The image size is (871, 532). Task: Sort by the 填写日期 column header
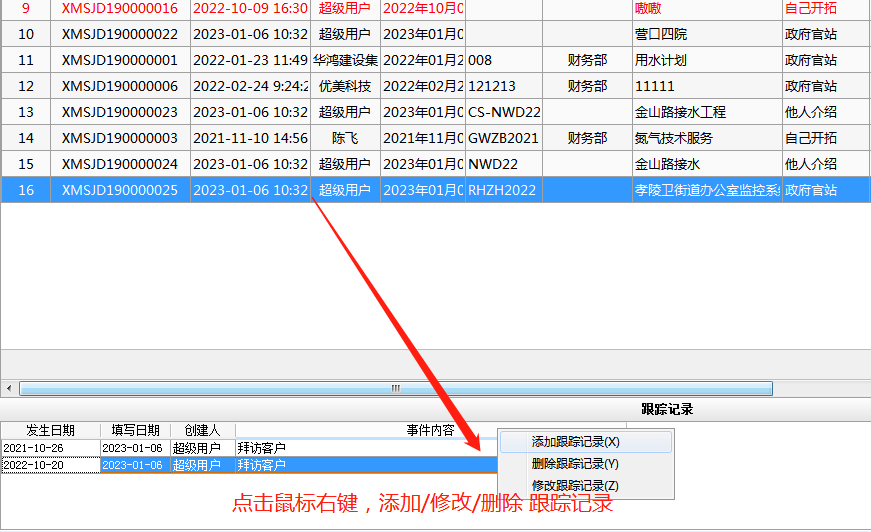click(136, 430)
